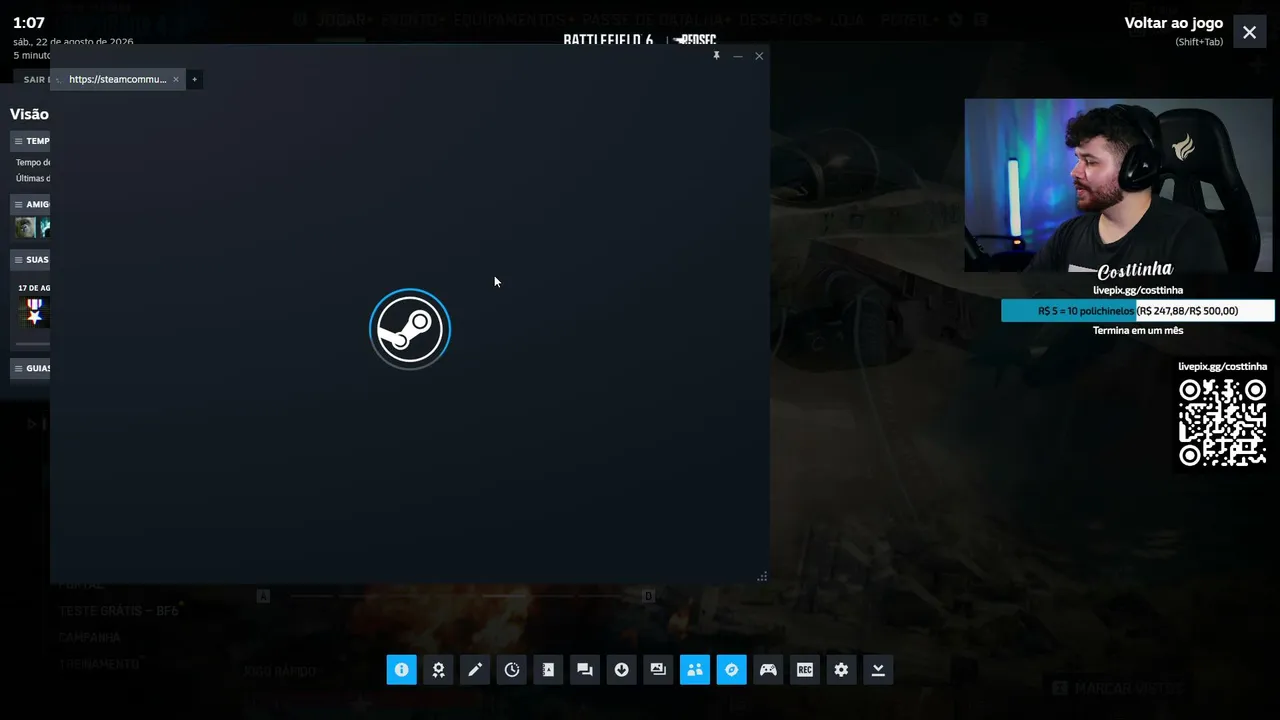Select the steamcommunity URL tab
The height and width of the screenshot is (720, 1280).
pos(118,79)
